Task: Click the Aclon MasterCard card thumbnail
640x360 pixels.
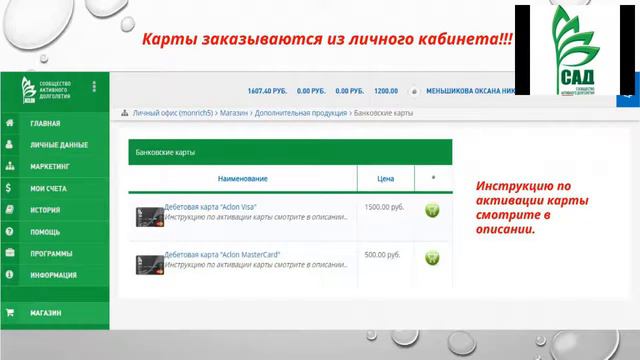Action: (x=150, y=264)
